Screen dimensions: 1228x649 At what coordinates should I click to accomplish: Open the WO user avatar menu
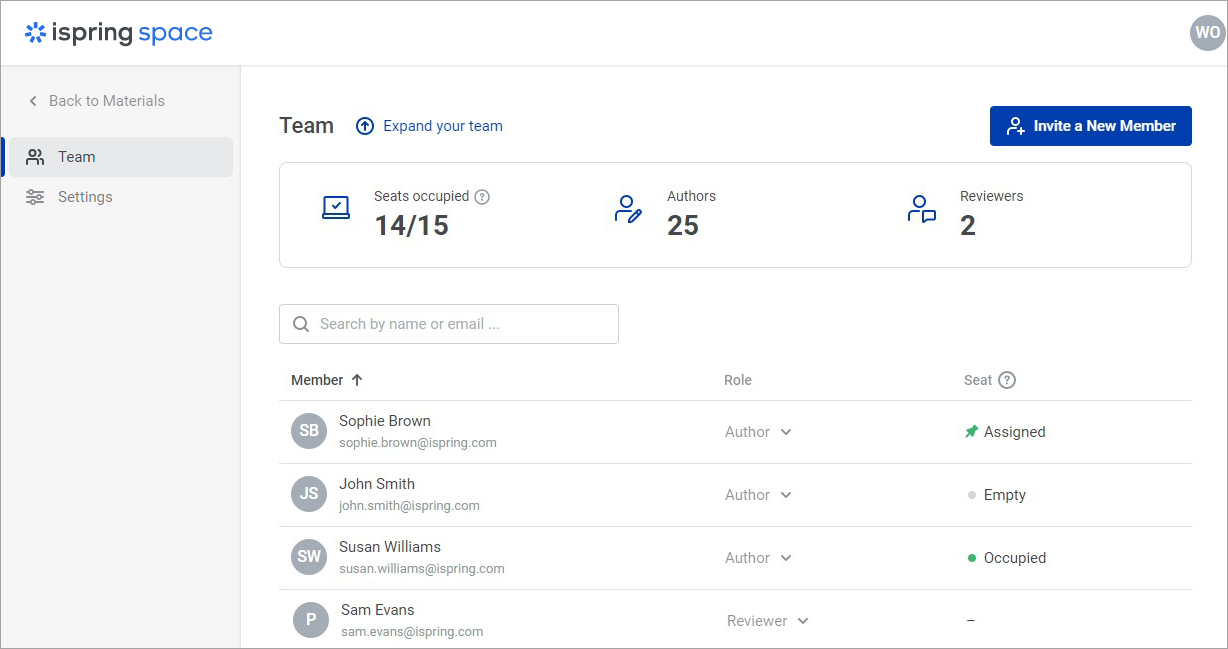(1207, 33)
